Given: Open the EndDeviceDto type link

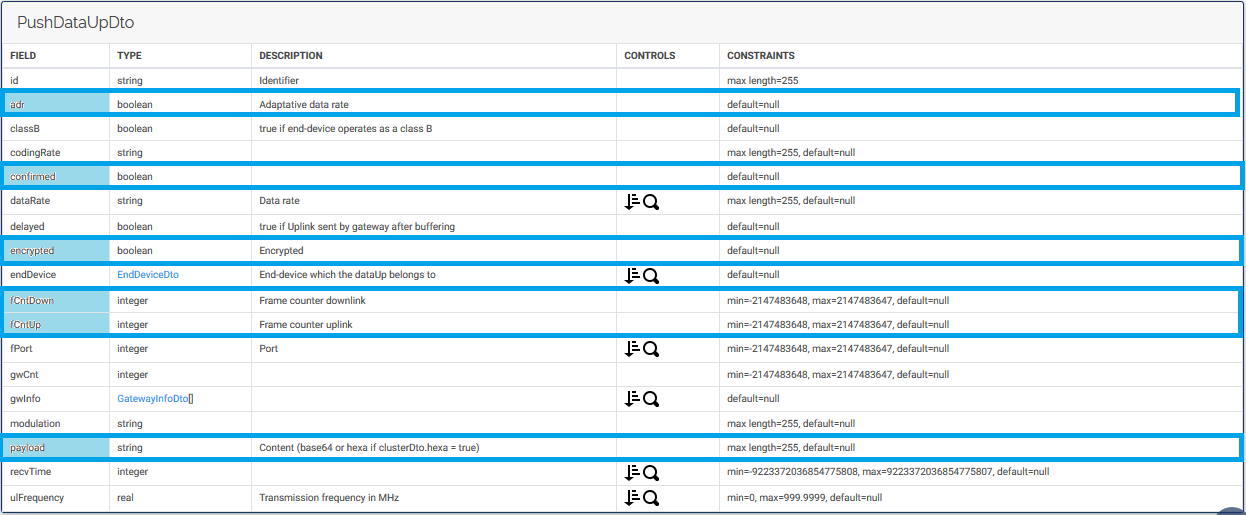Looking at the screenshot, I should point(148,275).
